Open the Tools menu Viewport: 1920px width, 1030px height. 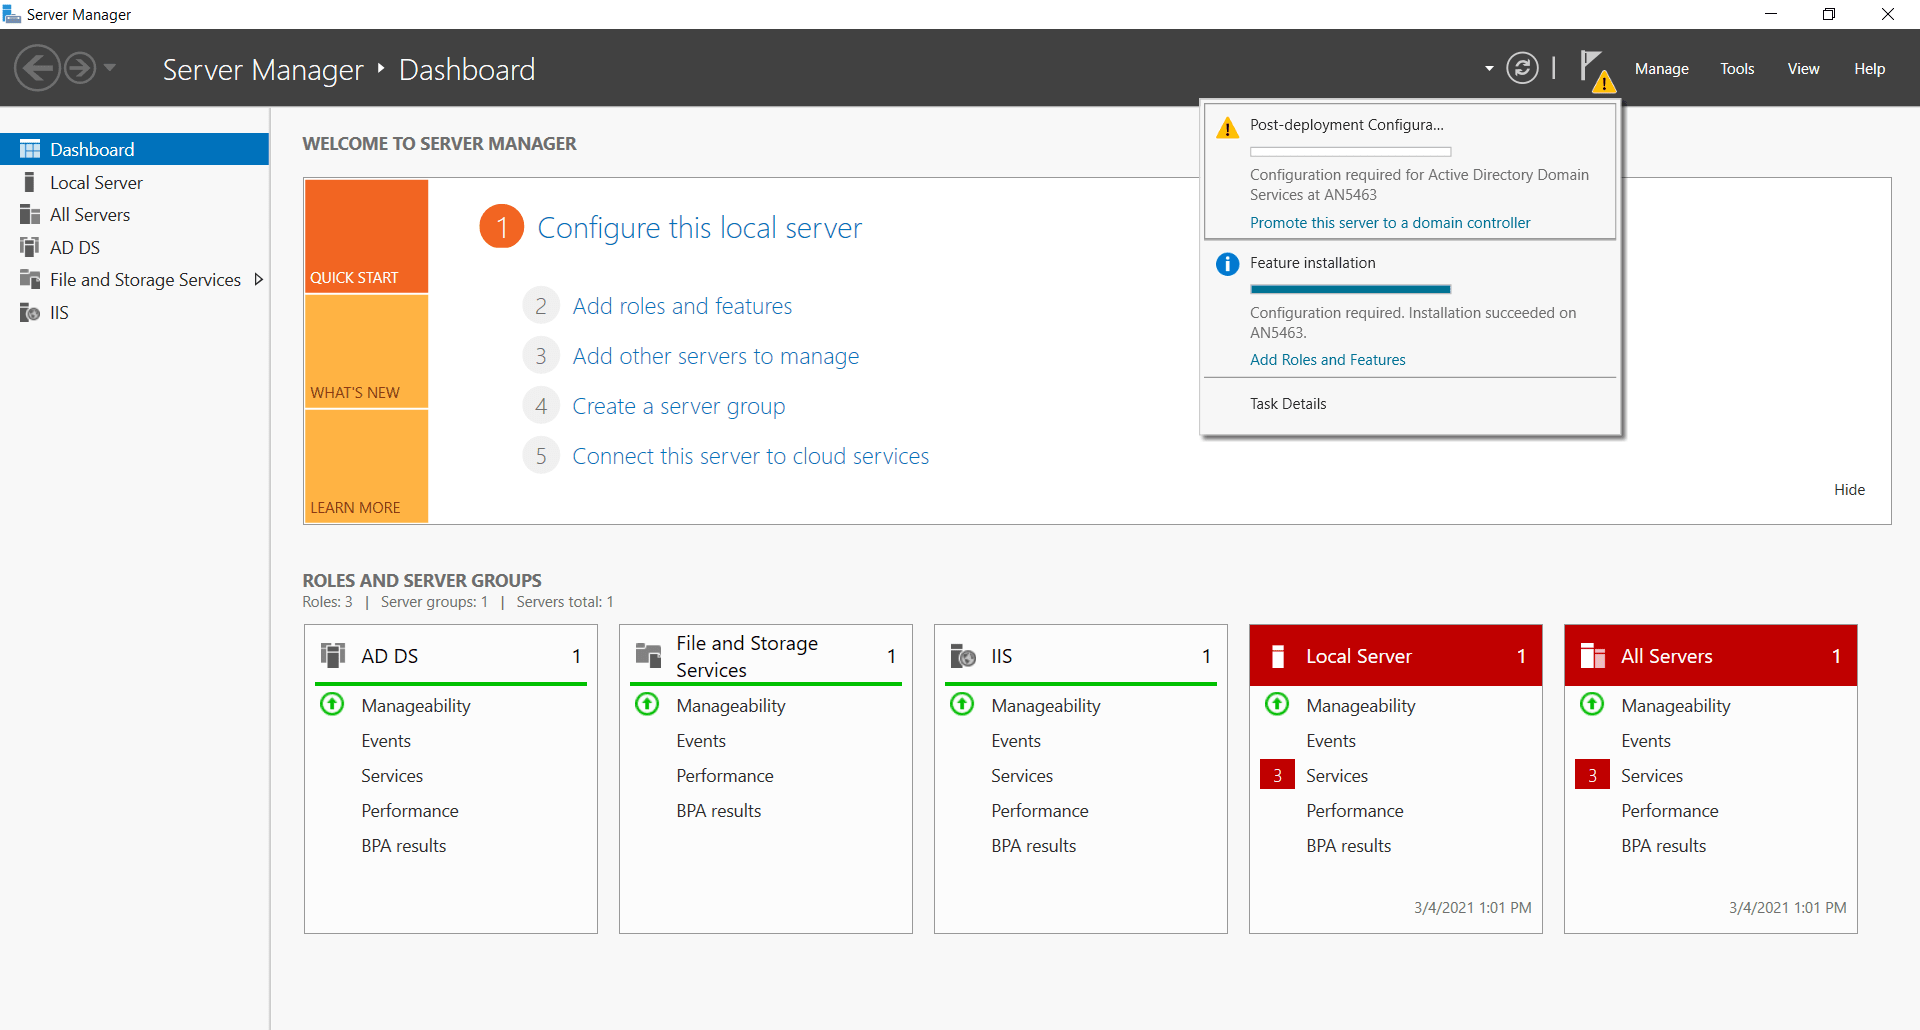[x=1737, y=69]
